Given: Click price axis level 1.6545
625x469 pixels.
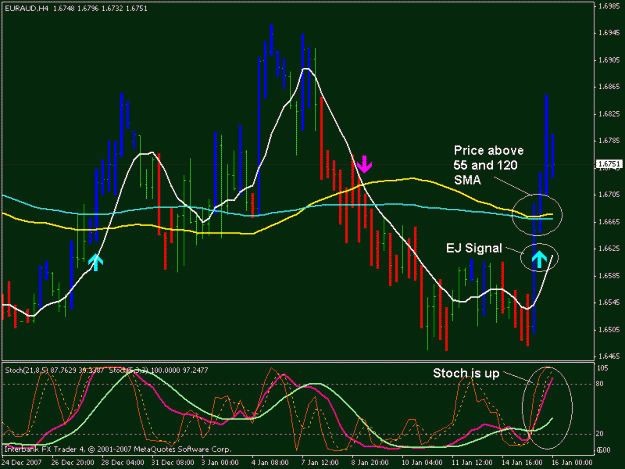Looking at the screenshot, I should pyautogui.click(x=609, y=302).
